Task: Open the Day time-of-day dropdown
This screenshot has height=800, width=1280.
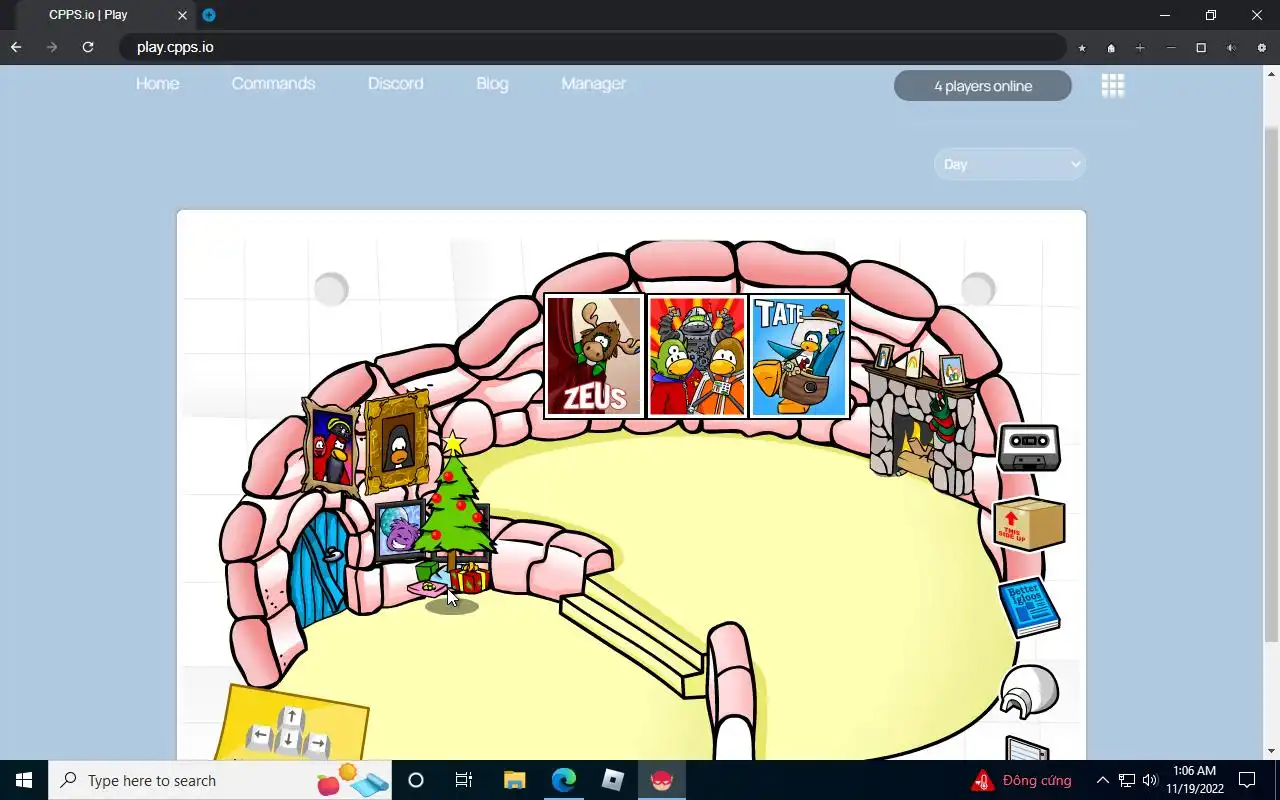Action: [x=1010, y=164]
